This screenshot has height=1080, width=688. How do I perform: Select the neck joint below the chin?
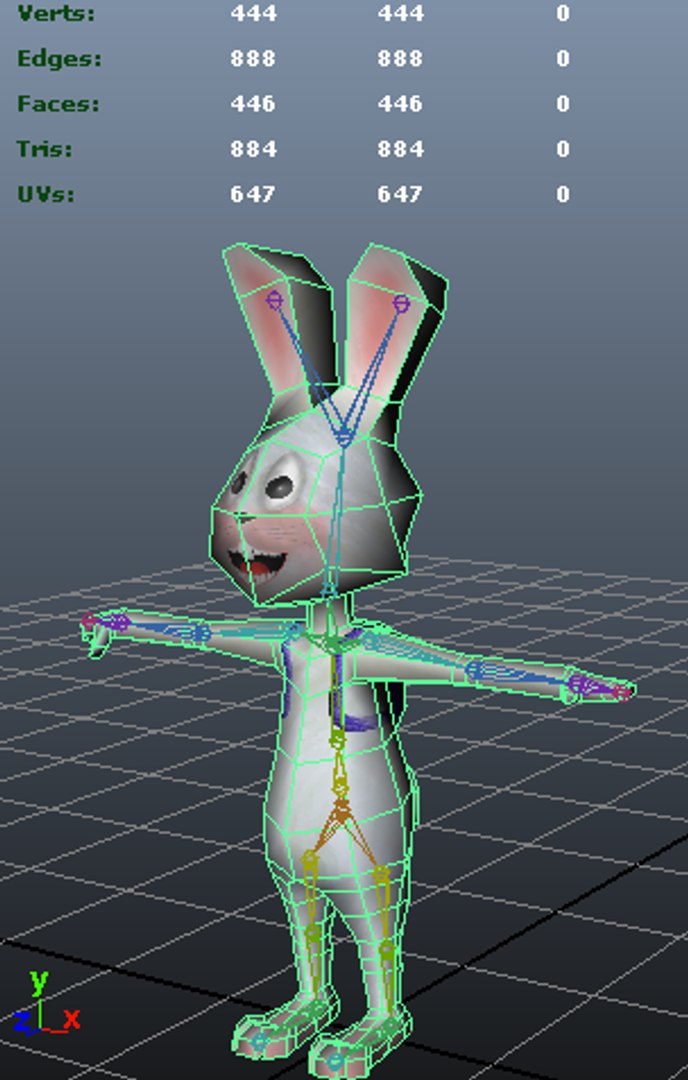[329, 590]
